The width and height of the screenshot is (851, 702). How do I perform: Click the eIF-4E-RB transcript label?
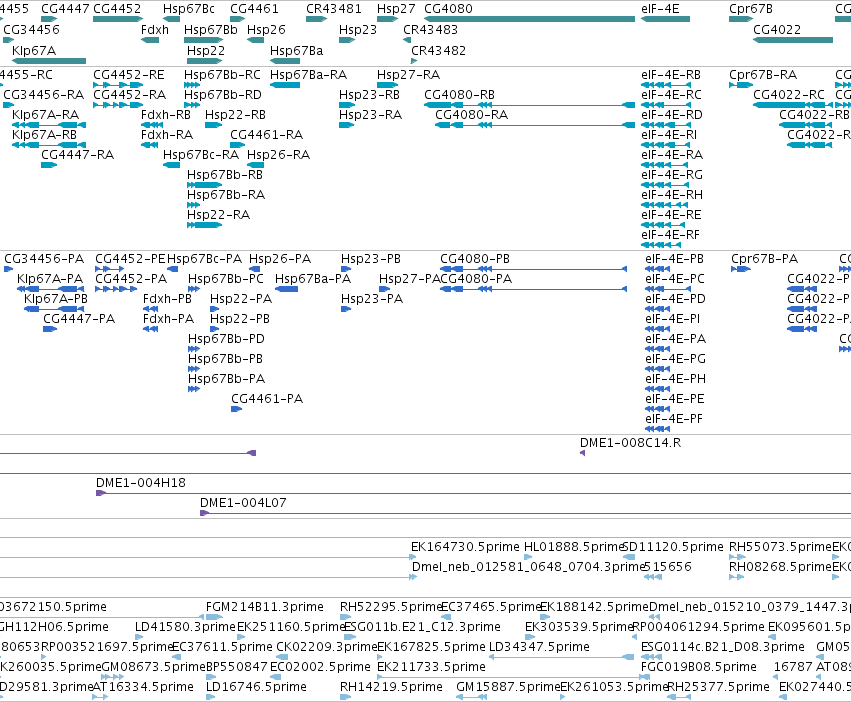[671, 74]
